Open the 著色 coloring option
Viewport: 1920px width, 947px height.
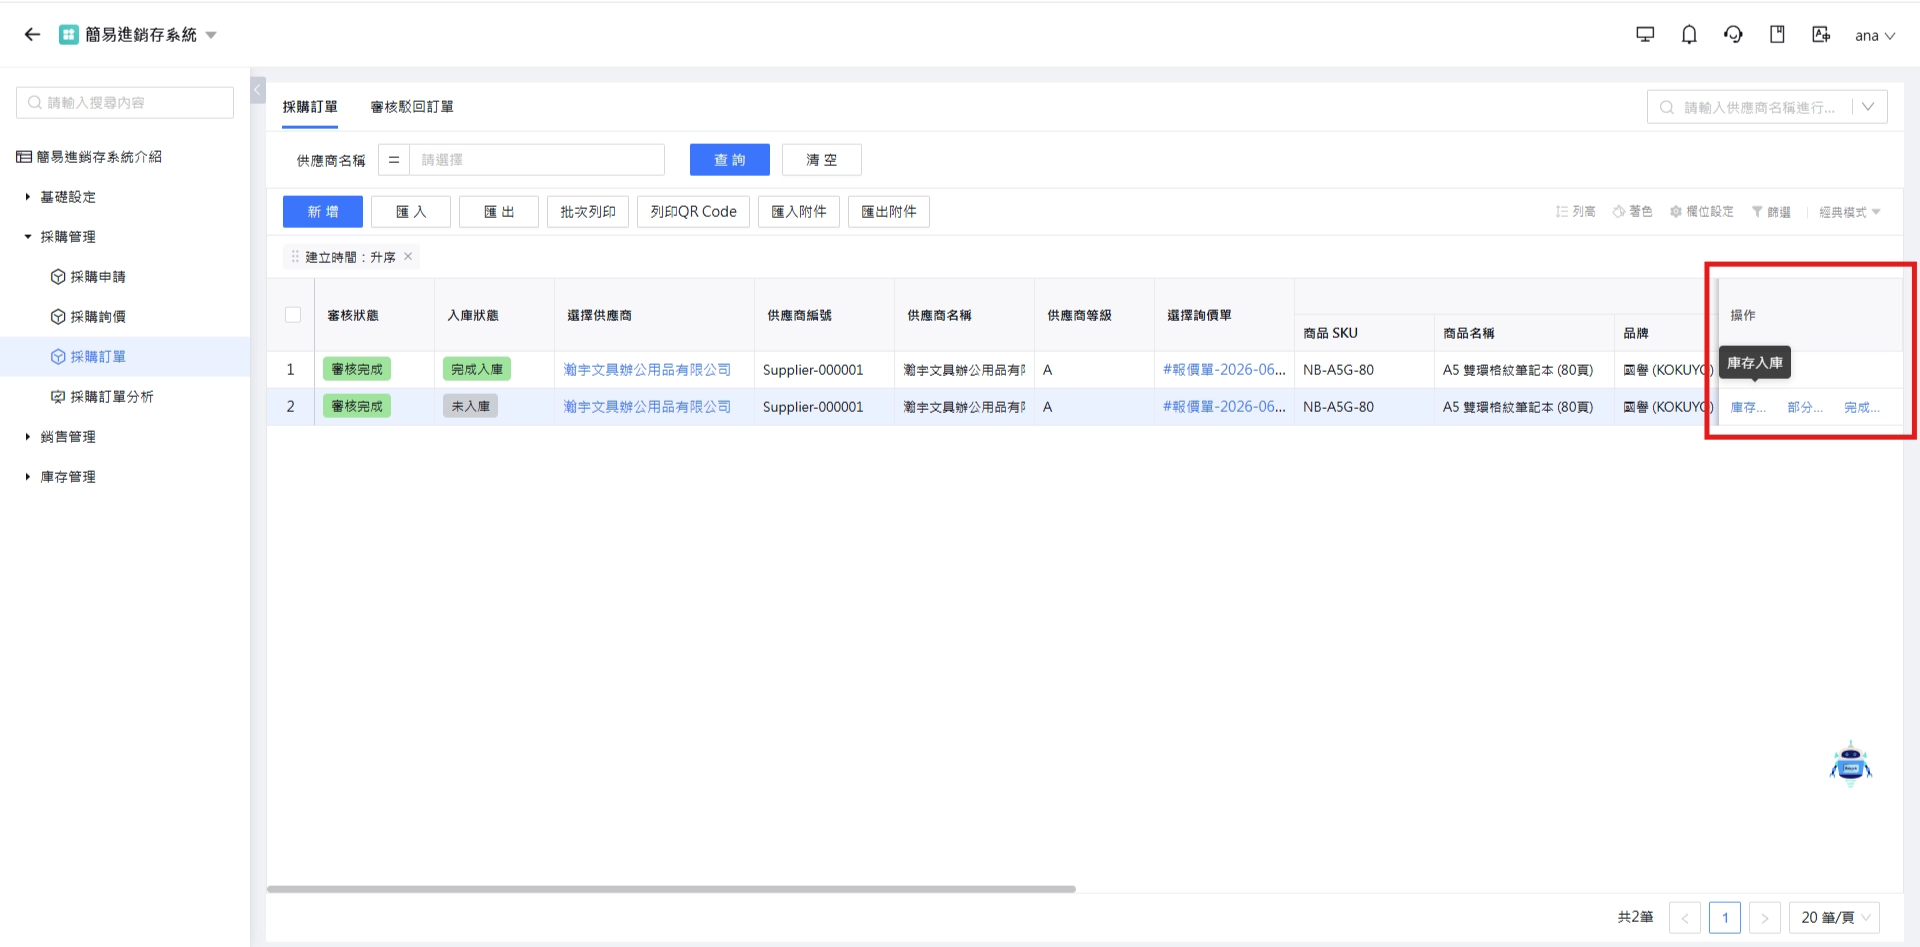1633,212
